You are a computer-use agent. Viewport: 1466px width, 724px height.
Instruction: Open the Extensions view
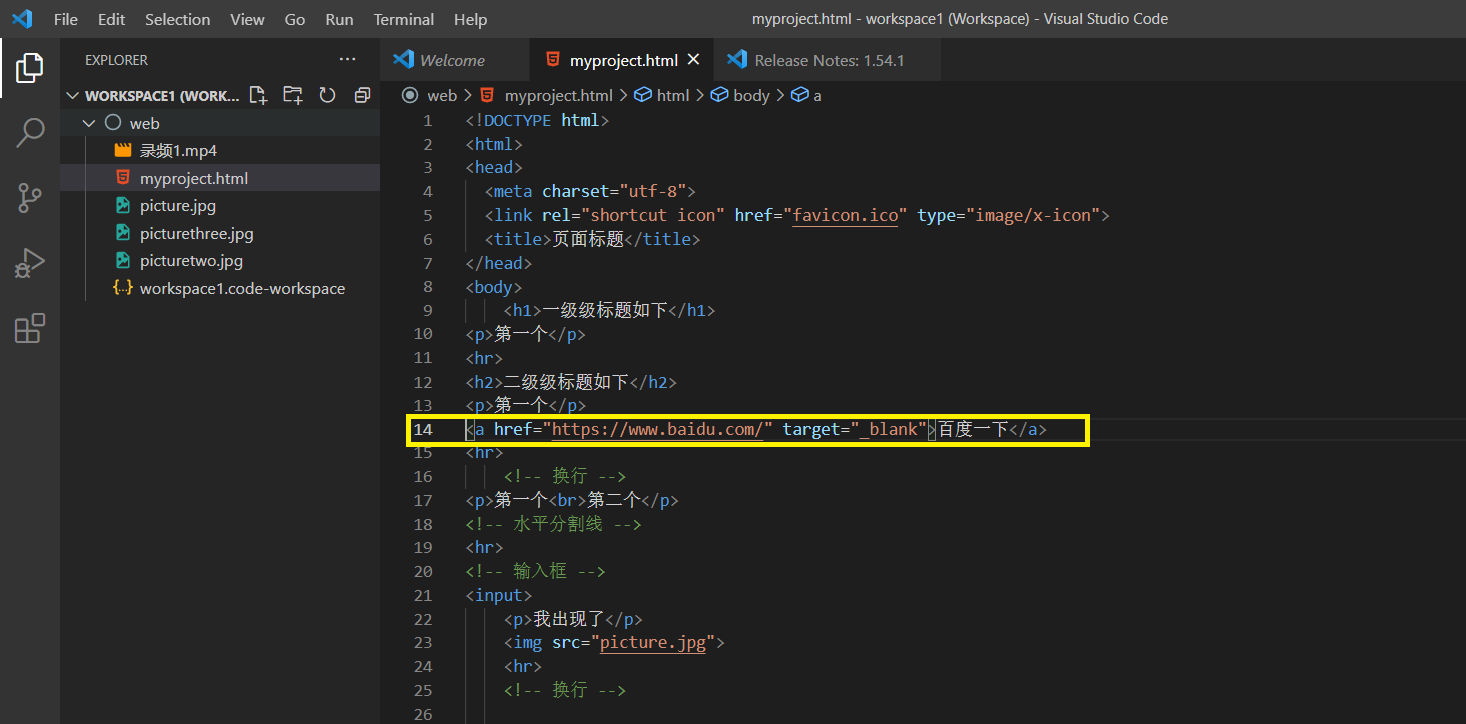30,328
